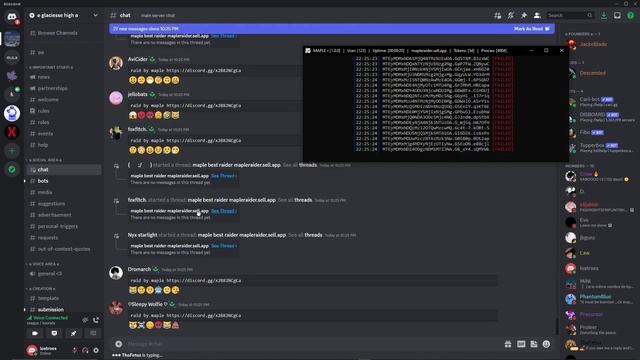Toggle headphone deafen in user panel
Image resolution: width=640 pixels, height=360 pixels.
[85, 350]
